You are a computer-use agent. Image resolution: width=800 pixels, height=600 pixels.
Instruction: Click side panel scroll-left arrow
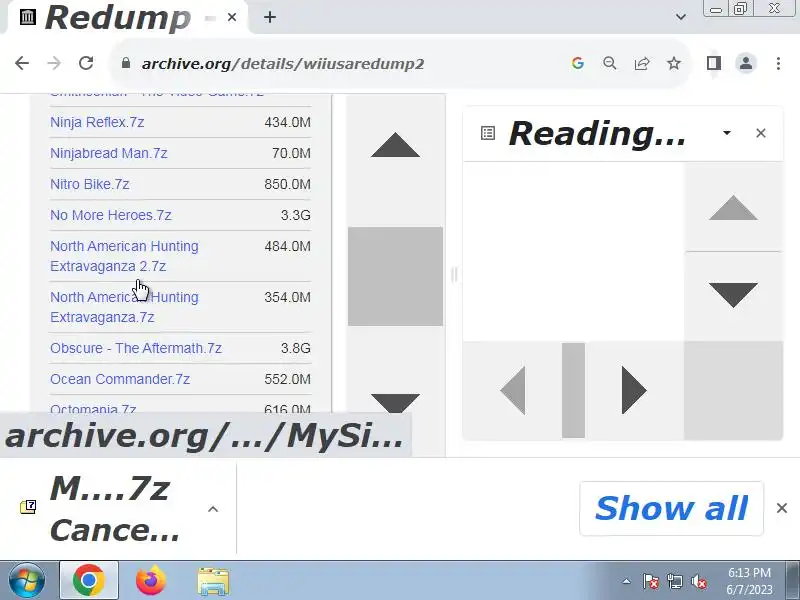click(x=513, y=390)
